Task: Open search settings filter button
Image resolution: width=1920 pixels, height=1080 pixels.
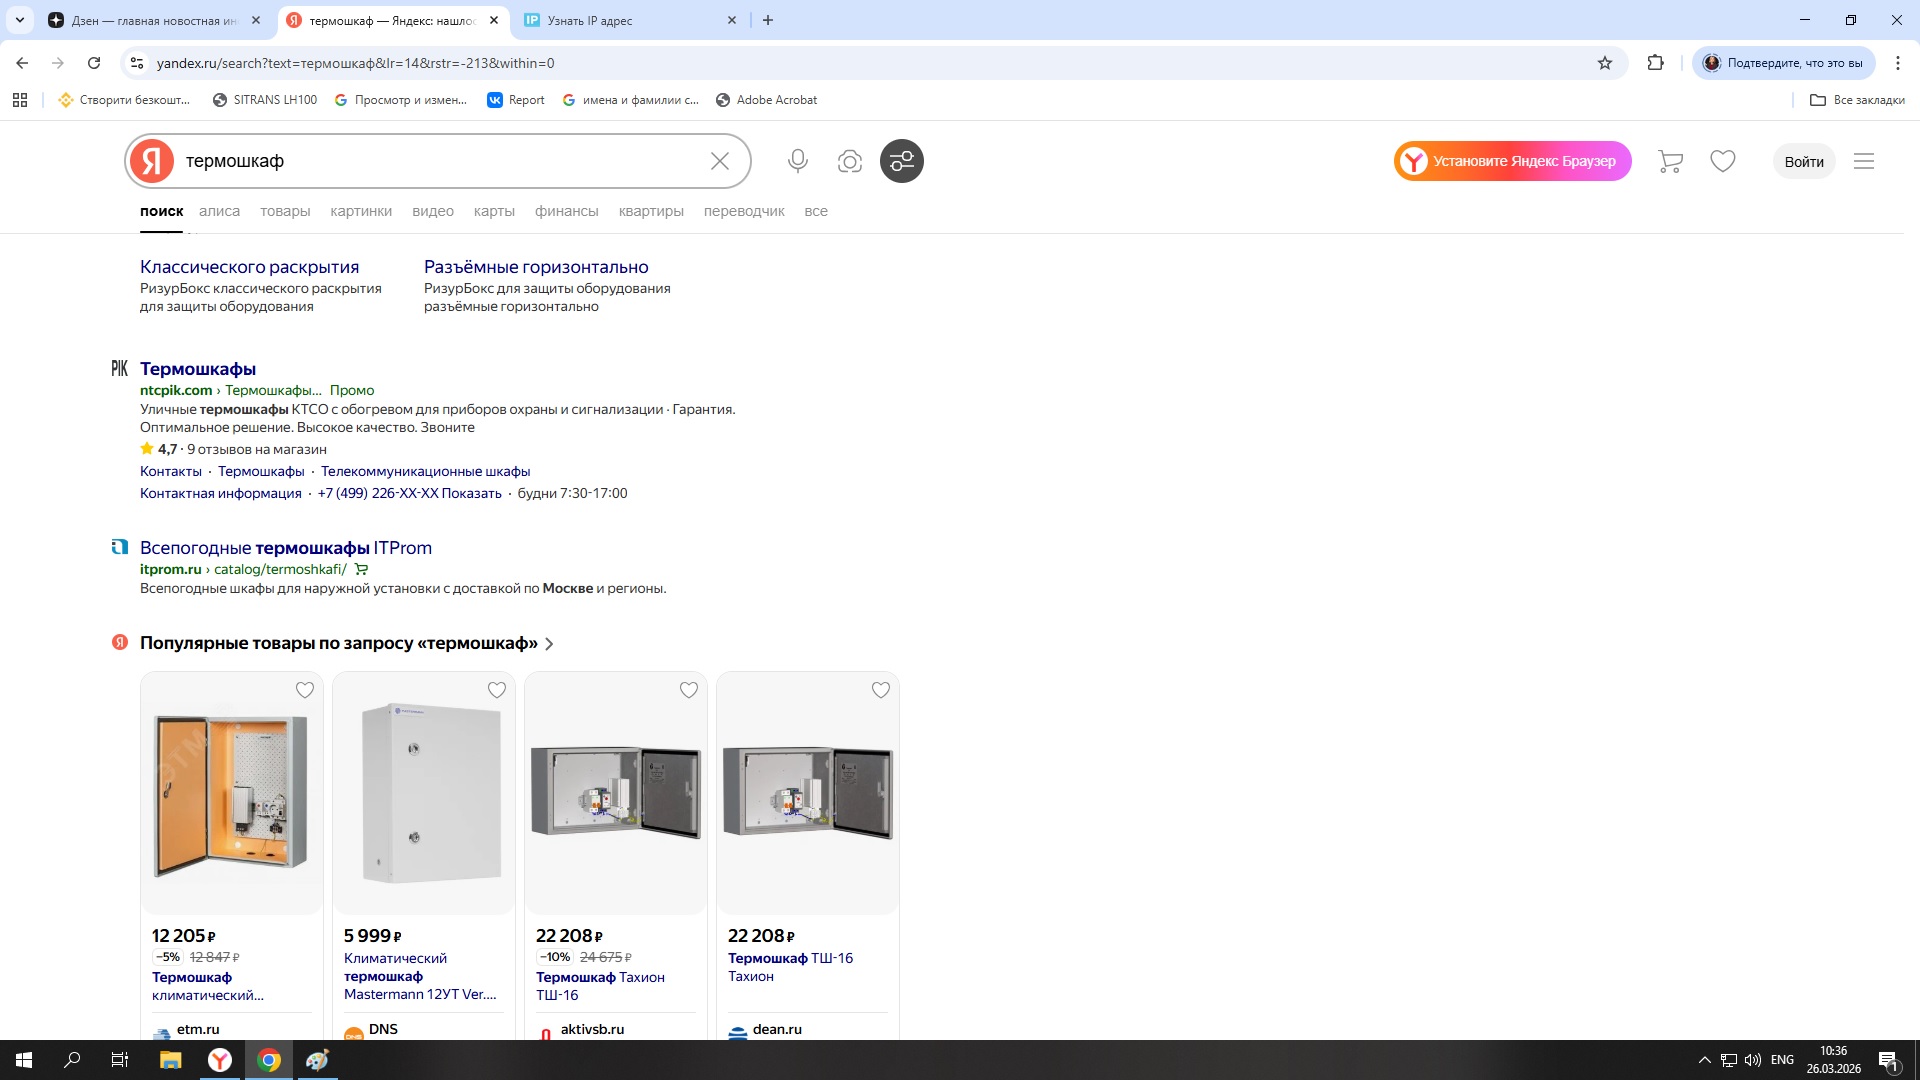Action: (901, 161)
